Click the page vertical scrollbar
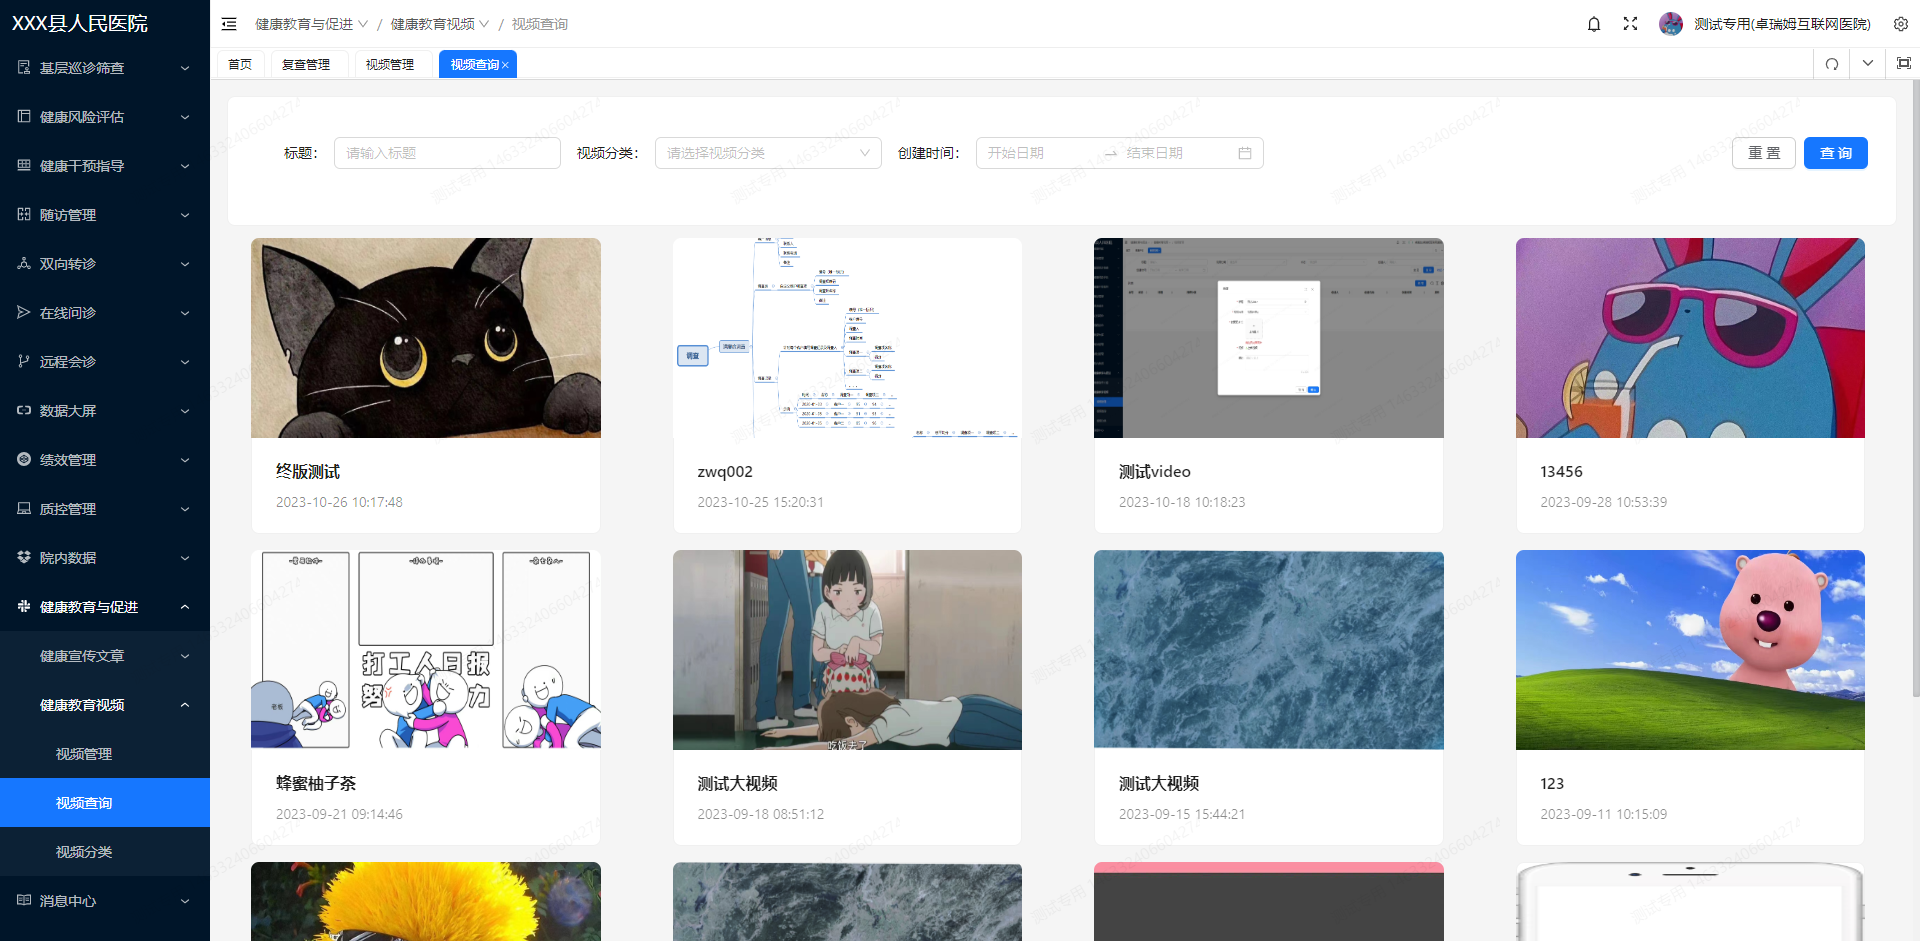Screen dimensions: 1920x941 [1915, 388]
